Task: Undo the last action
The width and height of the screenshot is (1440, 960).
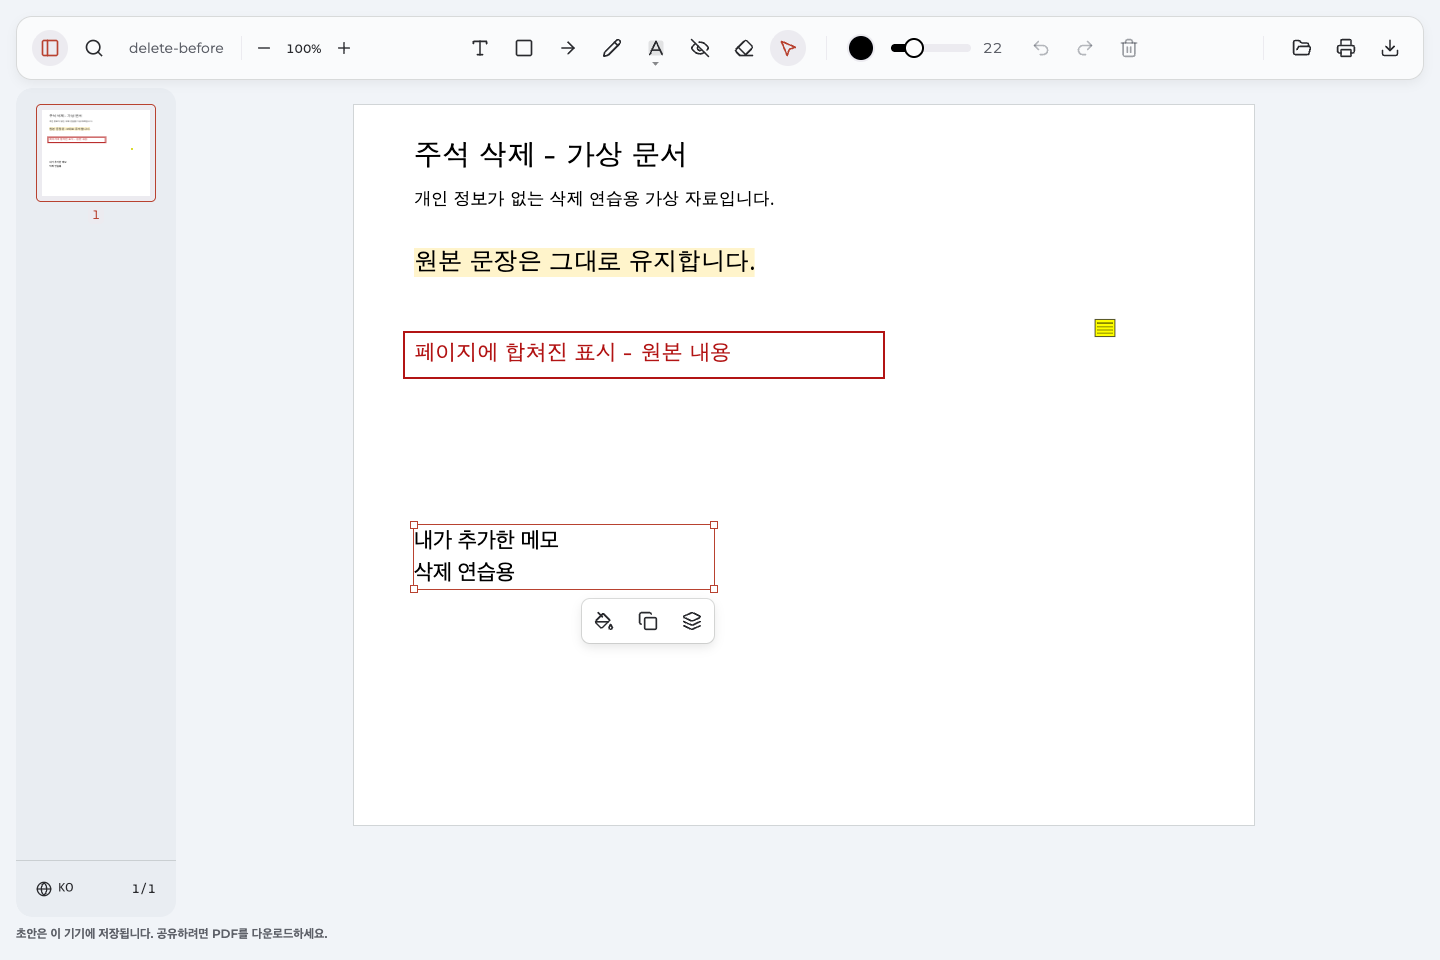Action: click(1041, 48)
